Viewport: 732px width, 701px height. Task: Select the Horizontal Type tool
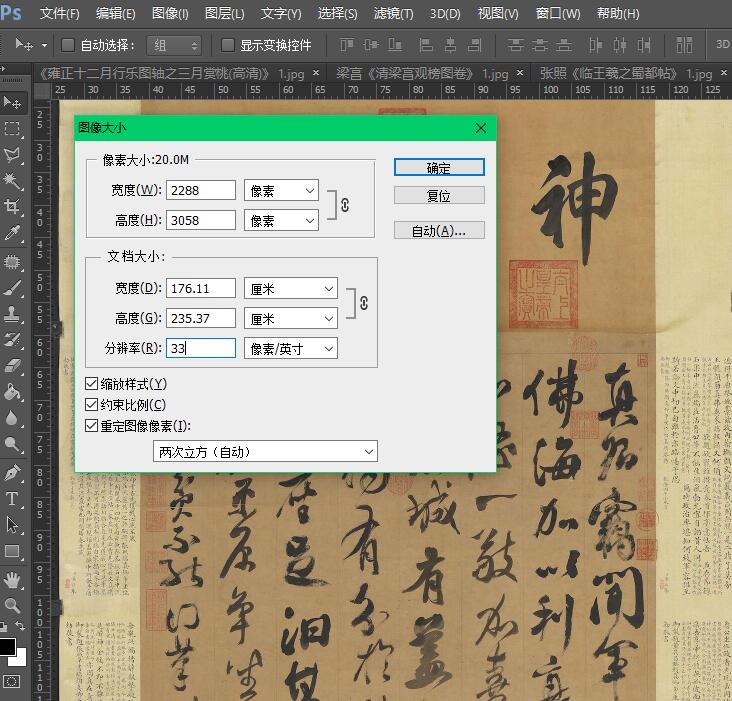[x=12, y=499]
